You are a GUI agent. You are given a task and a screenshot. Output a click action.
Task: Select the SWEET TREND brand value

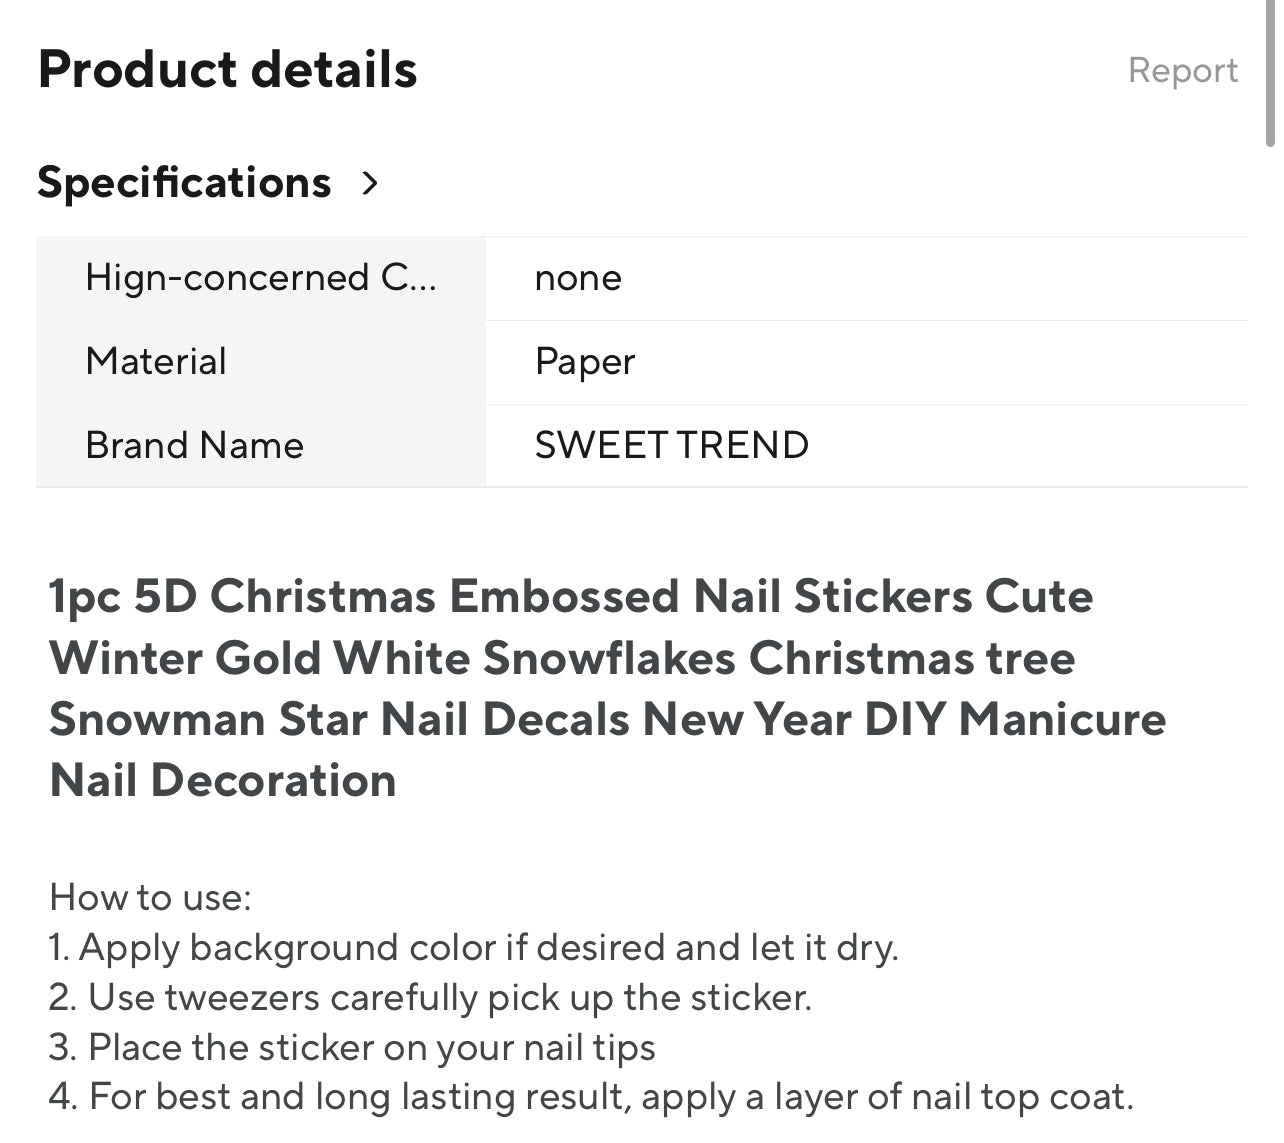(x=671, y=445)
